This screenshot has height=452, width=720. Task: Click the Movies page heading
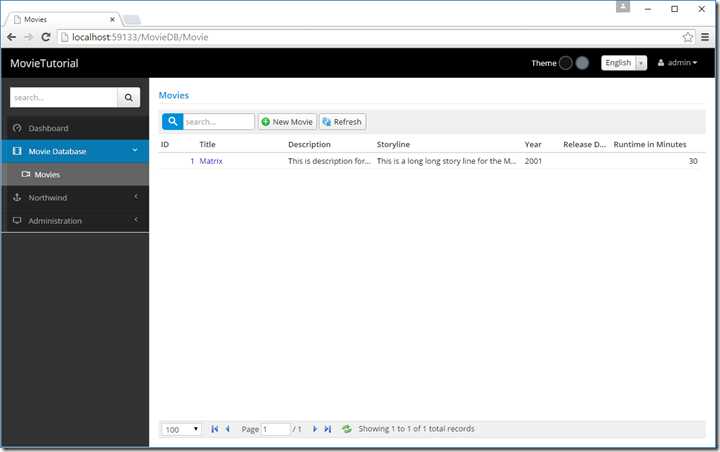tap(174, 95)
